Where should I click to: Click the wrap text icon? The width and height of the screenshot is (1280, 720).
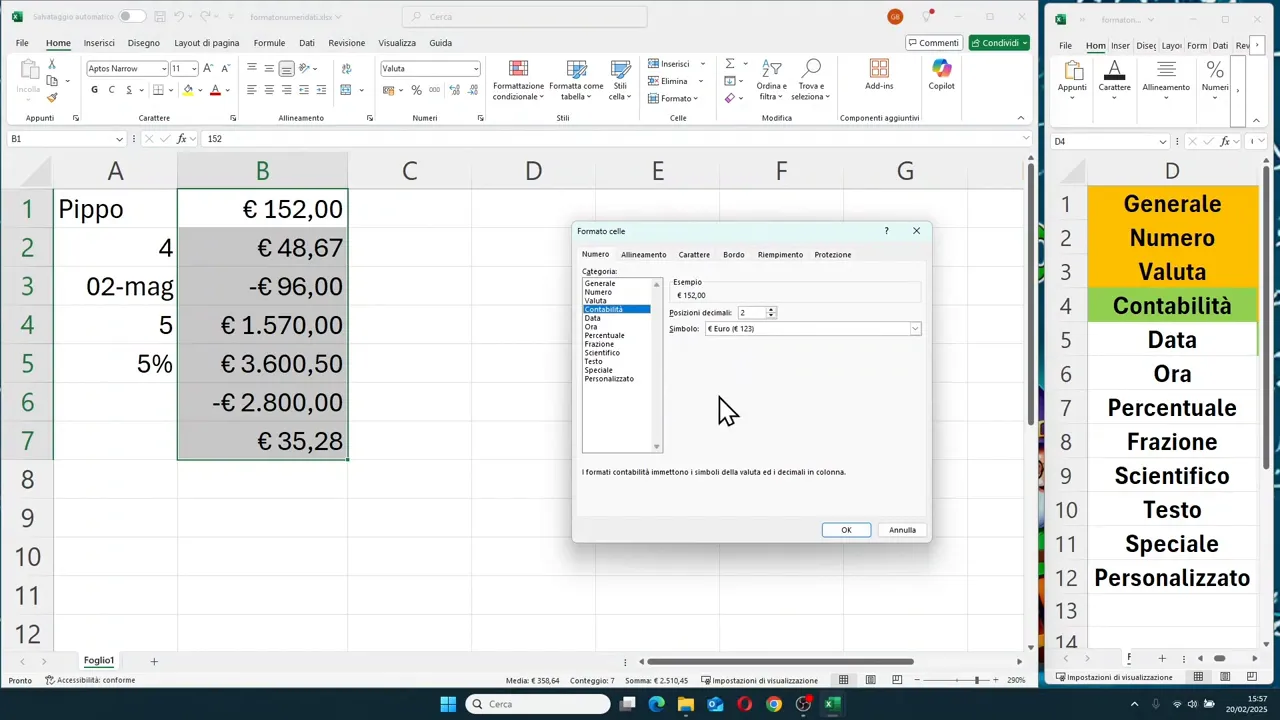point(346,68)
